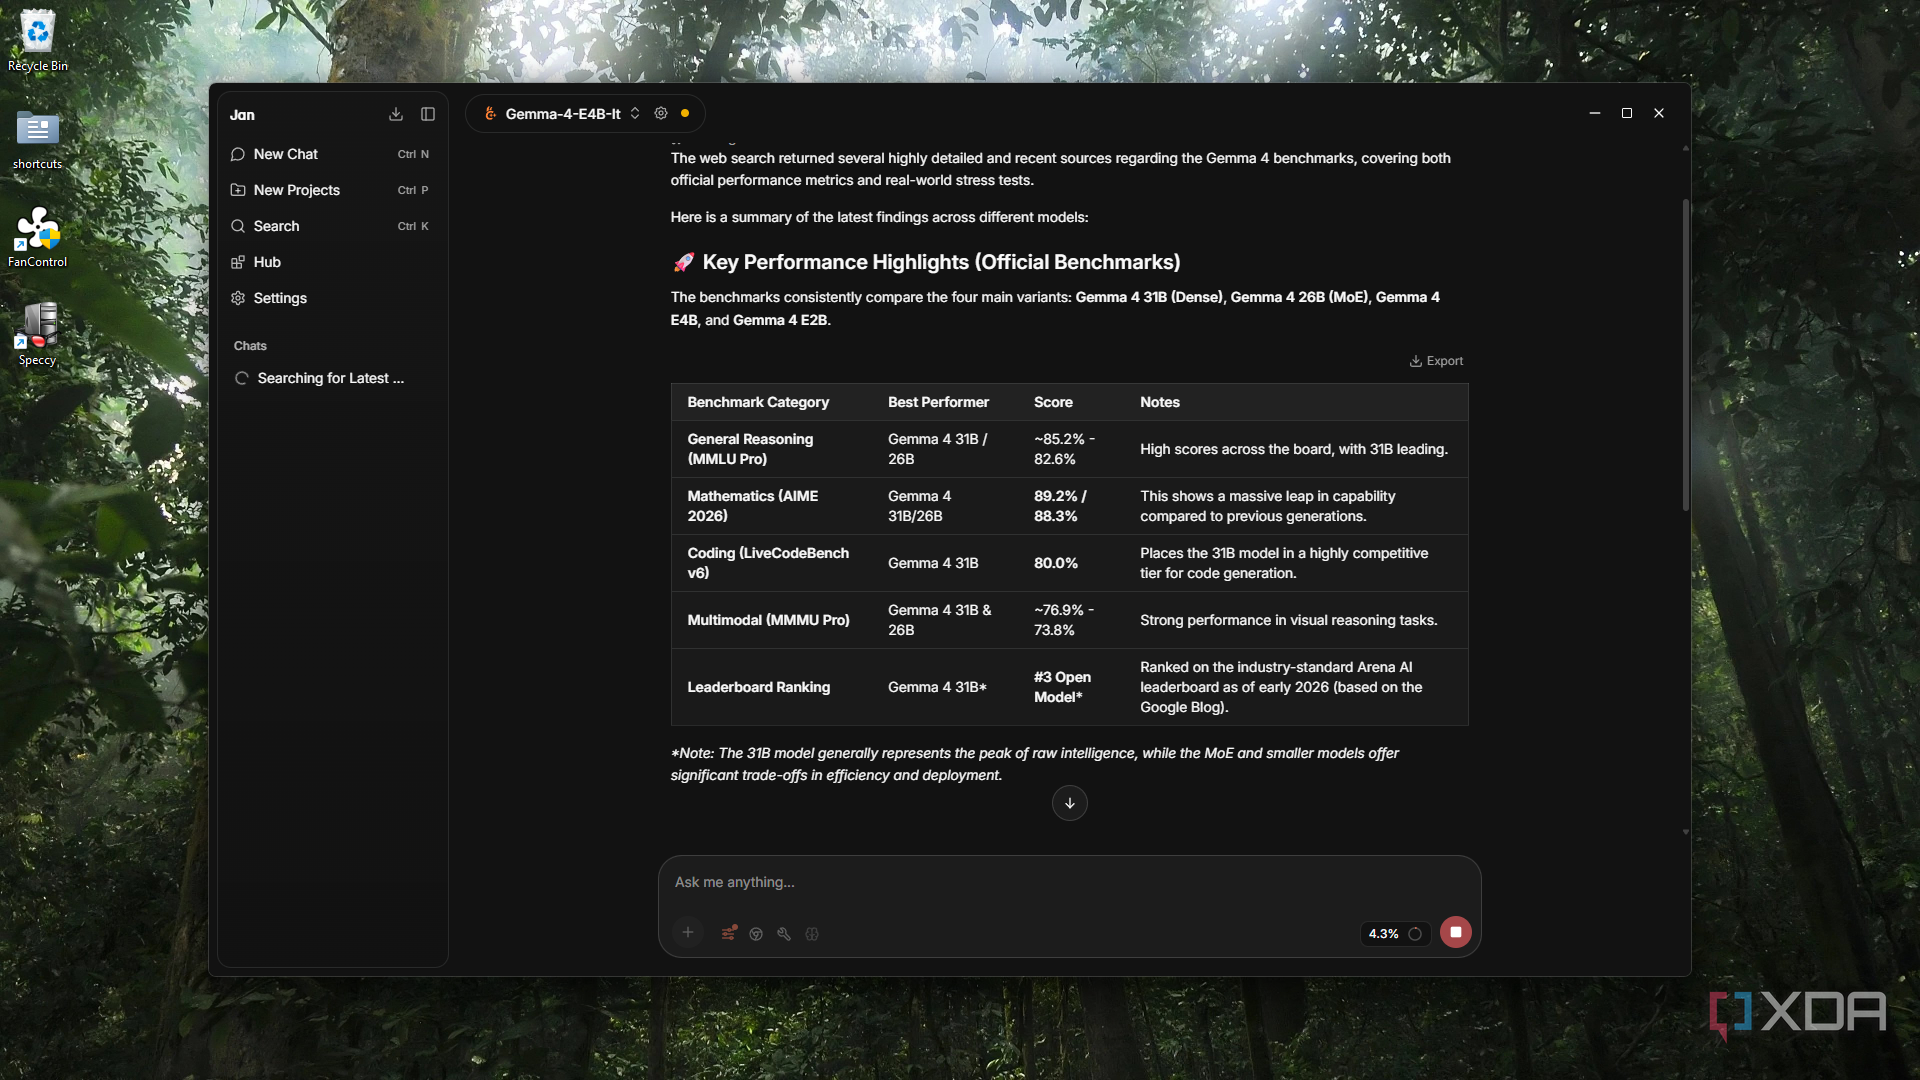Click the 4.3% context usage indicator
Viewport: 1920px width, 1080px height.
[1395, 933]
